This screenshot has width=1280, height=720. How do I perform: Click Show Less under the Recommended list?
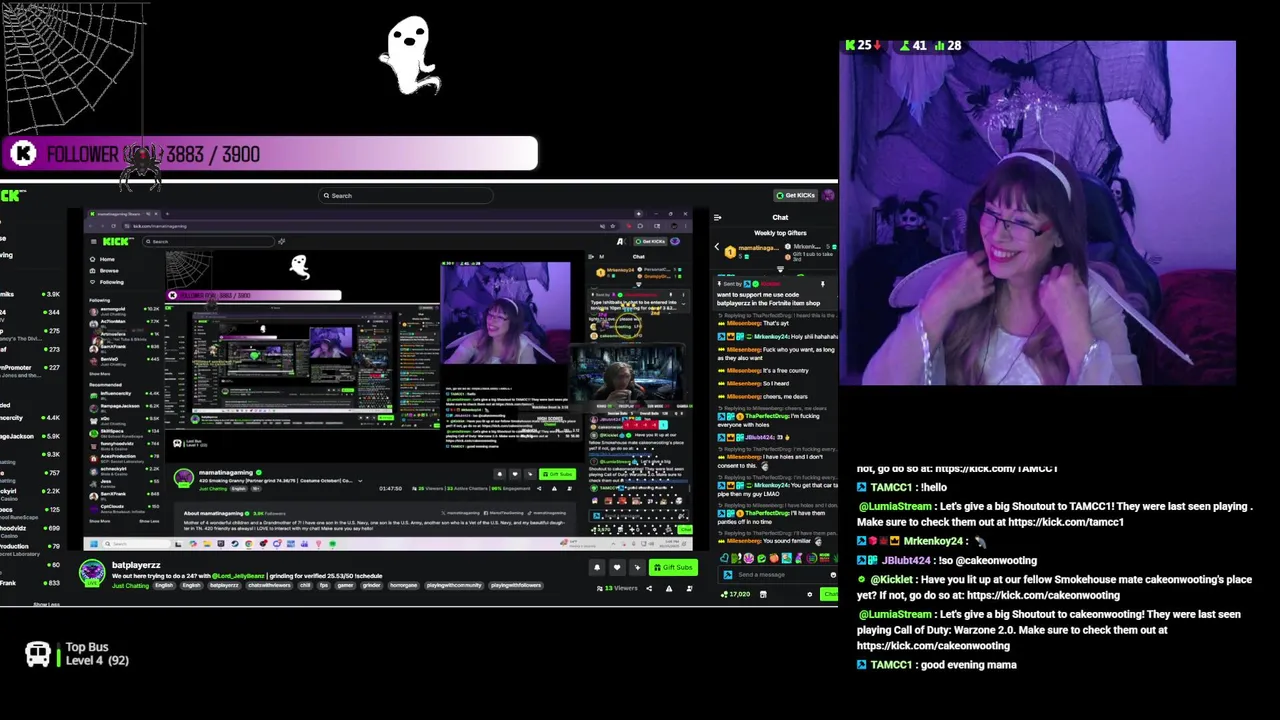149,521
